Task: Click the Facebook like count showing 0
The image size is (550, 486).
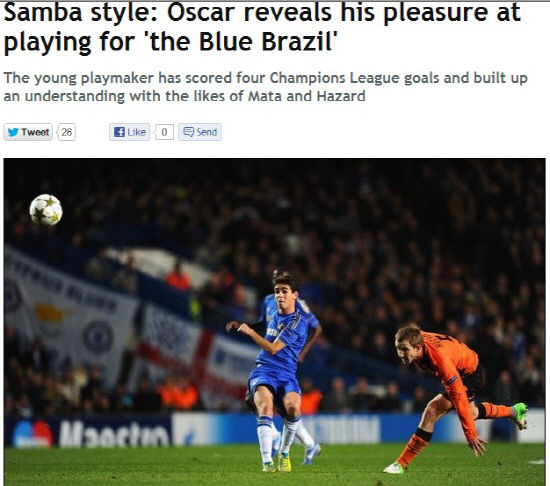Action: (x=164, y=132)
